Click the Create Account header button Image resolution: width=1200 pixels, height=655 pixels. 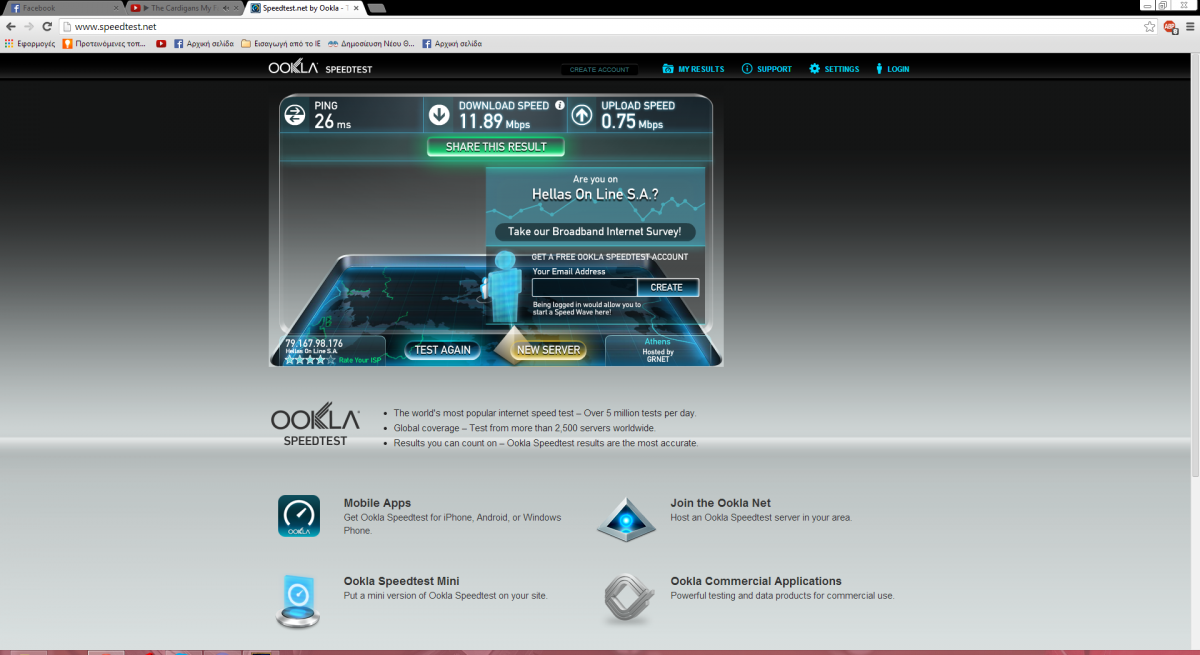(600, 69)
